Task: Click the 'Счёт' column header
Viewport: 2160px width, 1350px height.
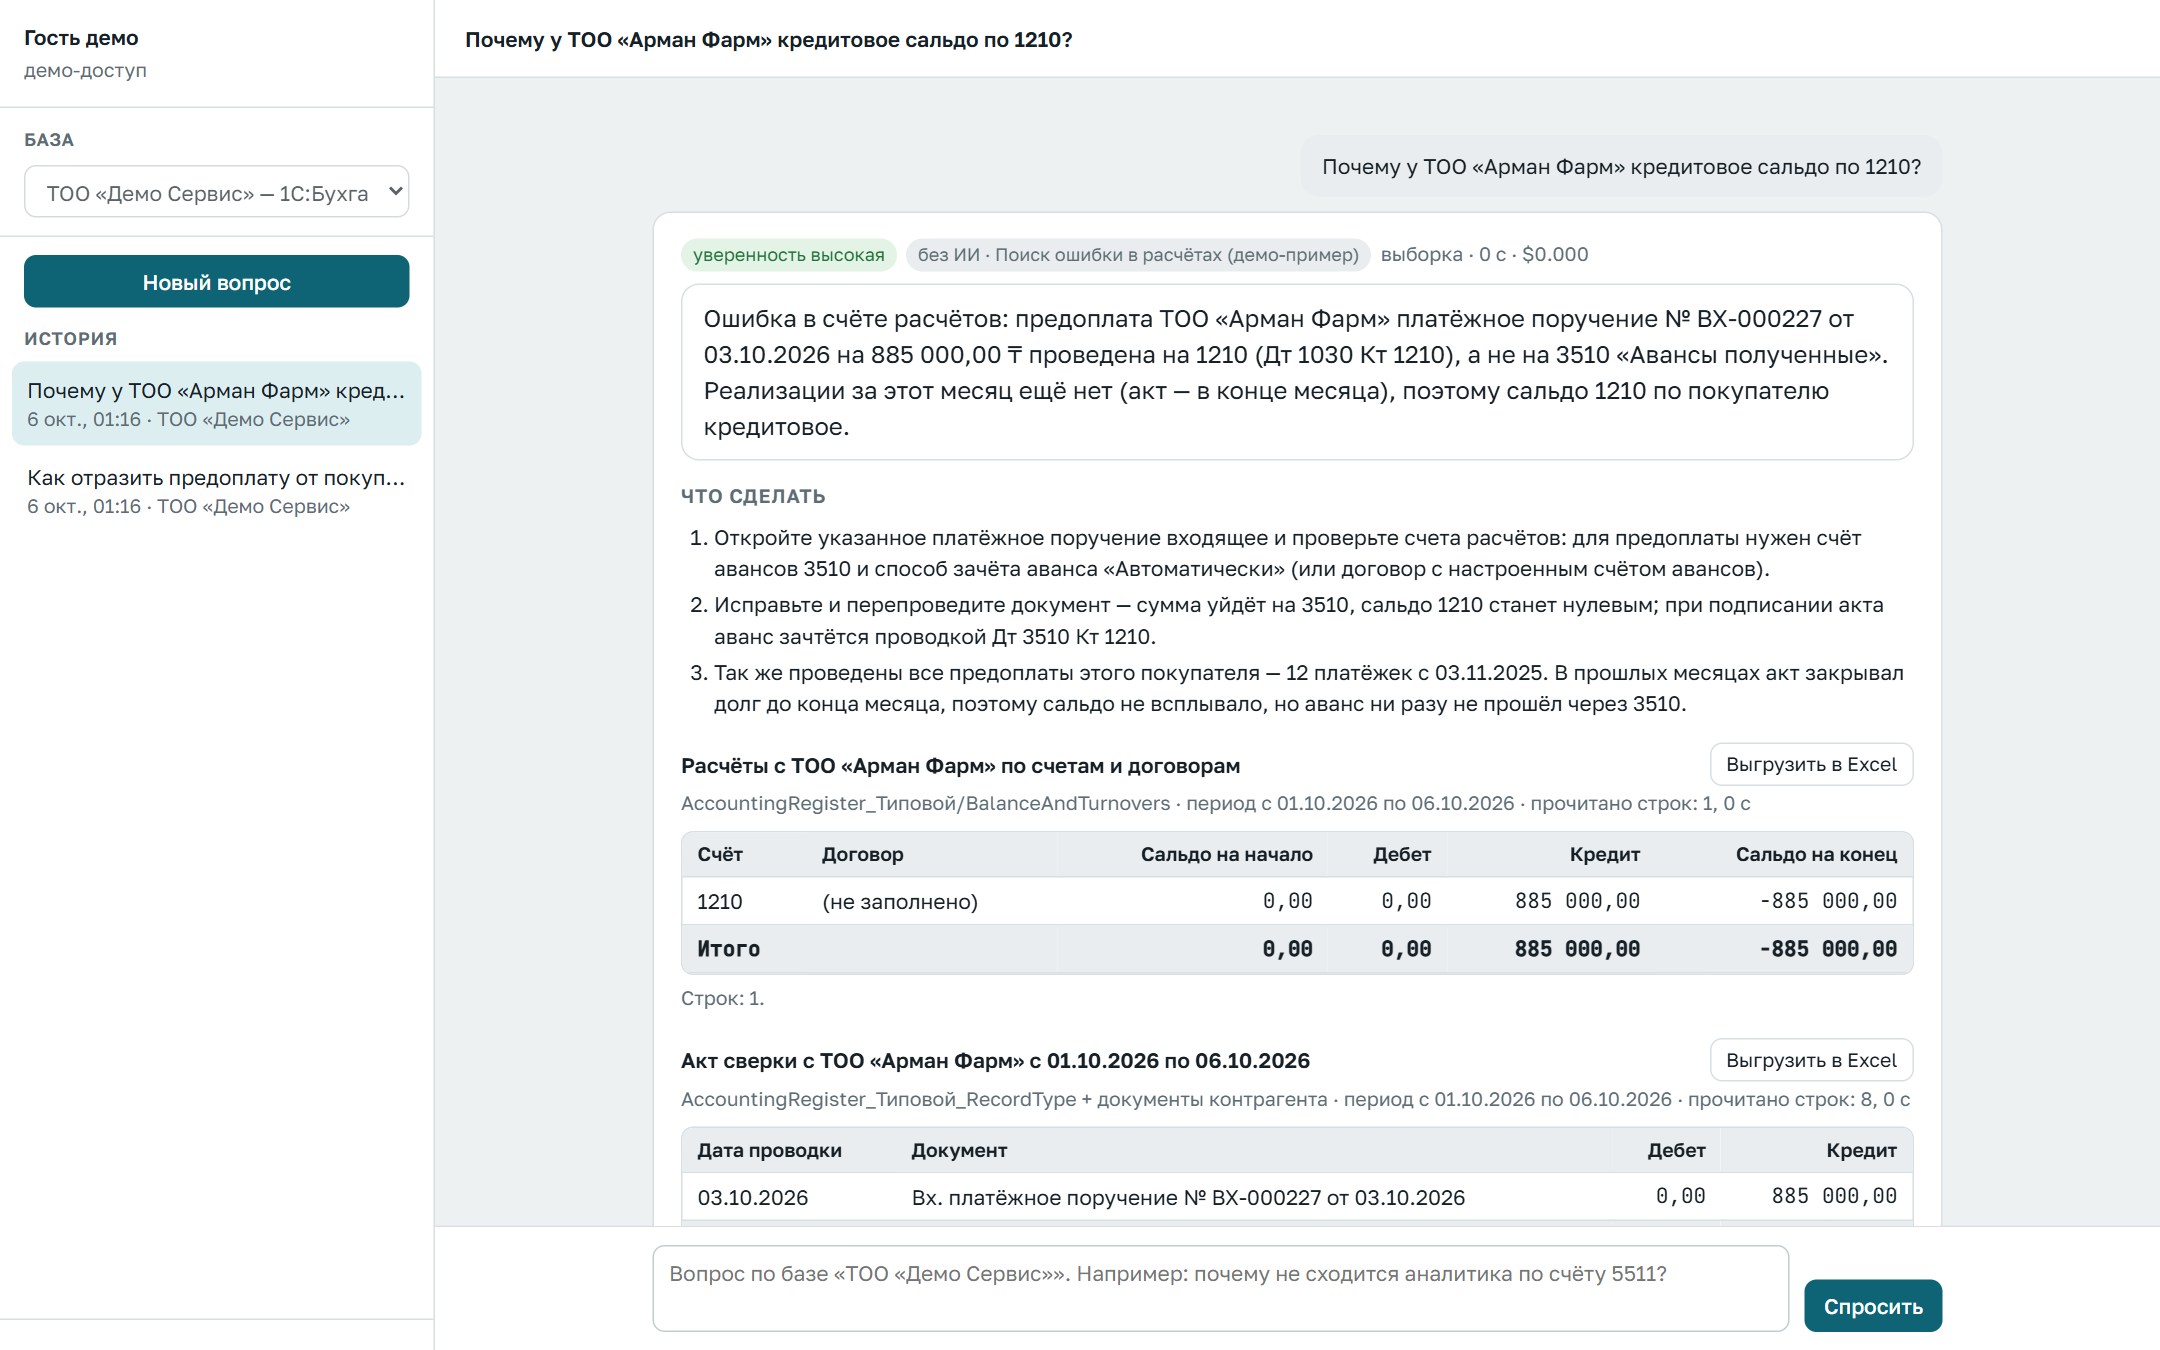Action: point(720,855)
